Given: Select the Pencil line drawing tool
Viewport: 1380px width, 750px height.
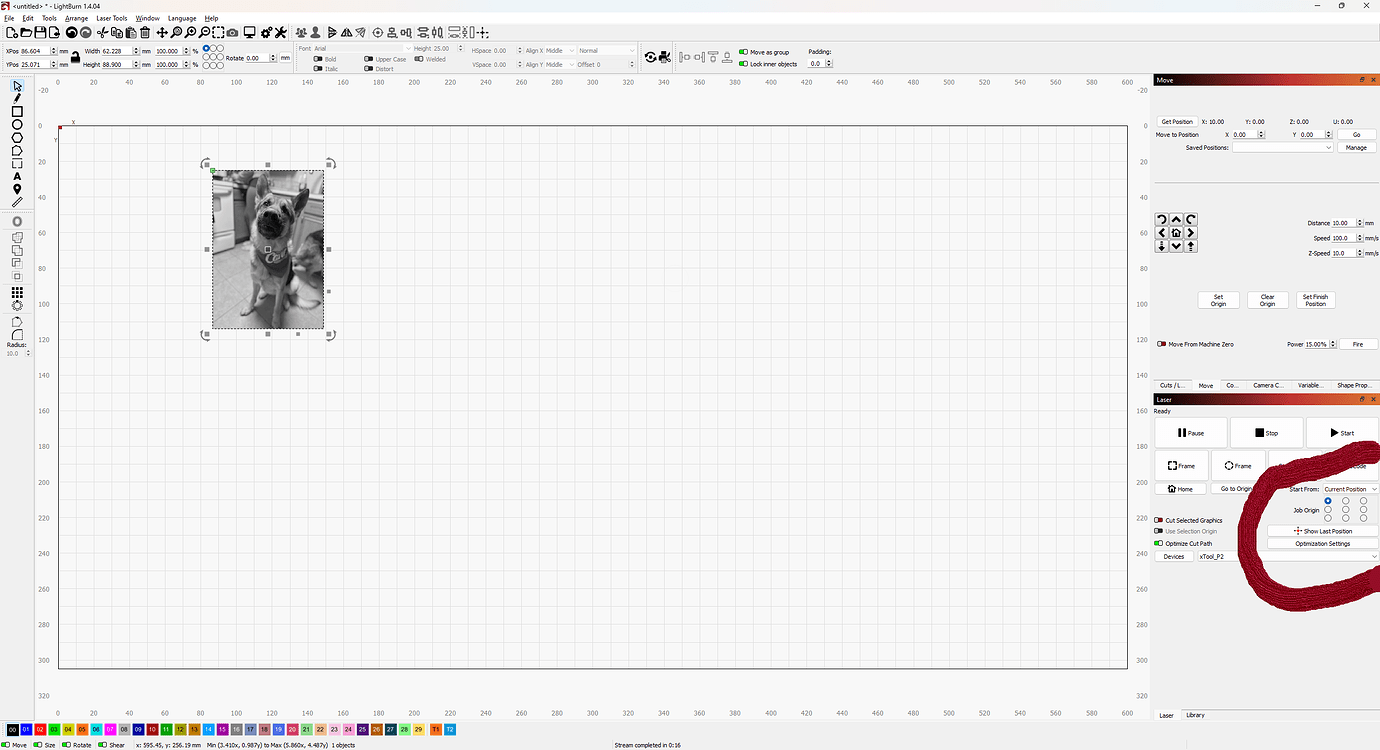Looking at the screenshot, I should click(x=16, y=99).
